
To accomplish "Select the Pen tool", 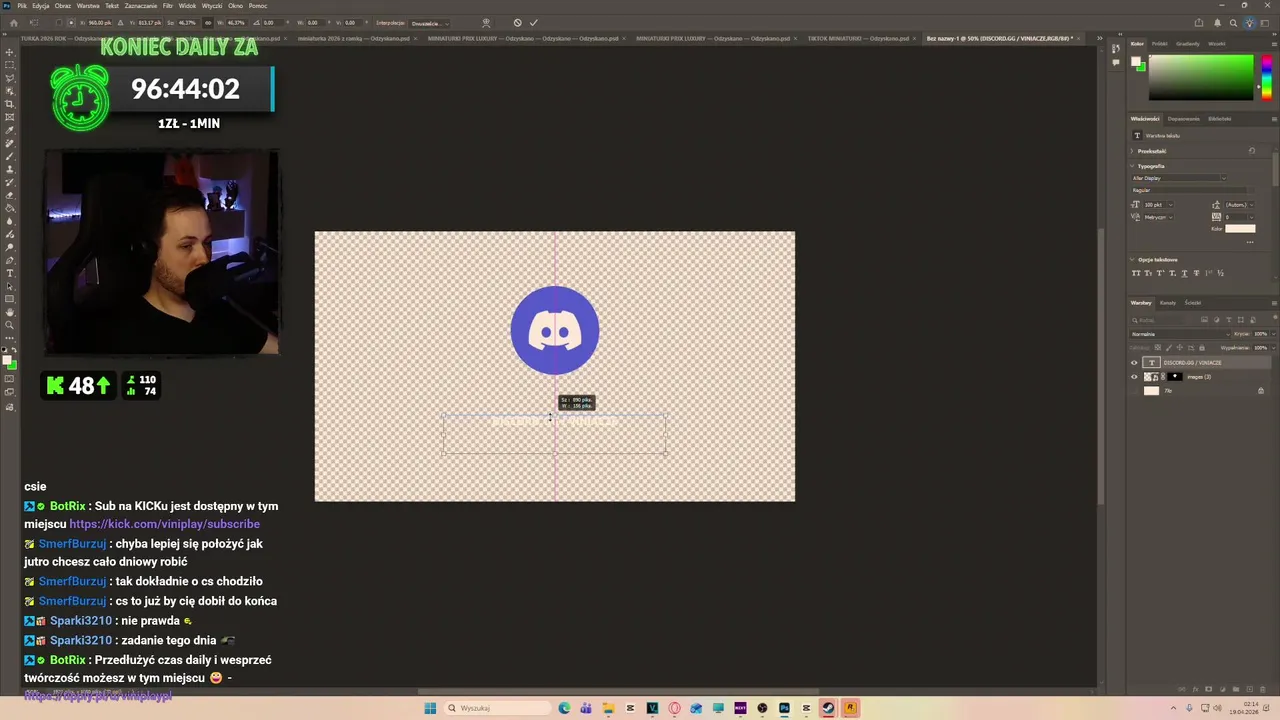I will tap(10, 260).
